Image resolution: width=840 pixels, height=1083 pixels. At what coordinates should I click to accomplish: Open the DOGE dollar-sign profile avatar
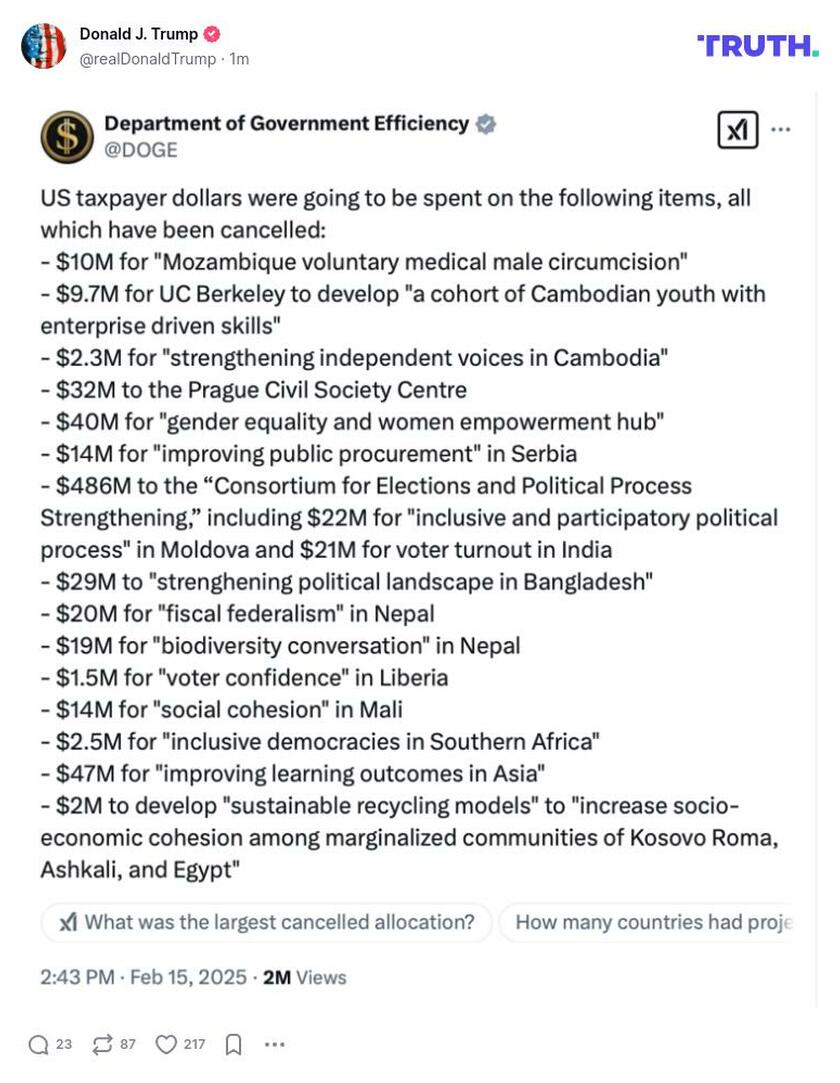click(x=67, y=137)
